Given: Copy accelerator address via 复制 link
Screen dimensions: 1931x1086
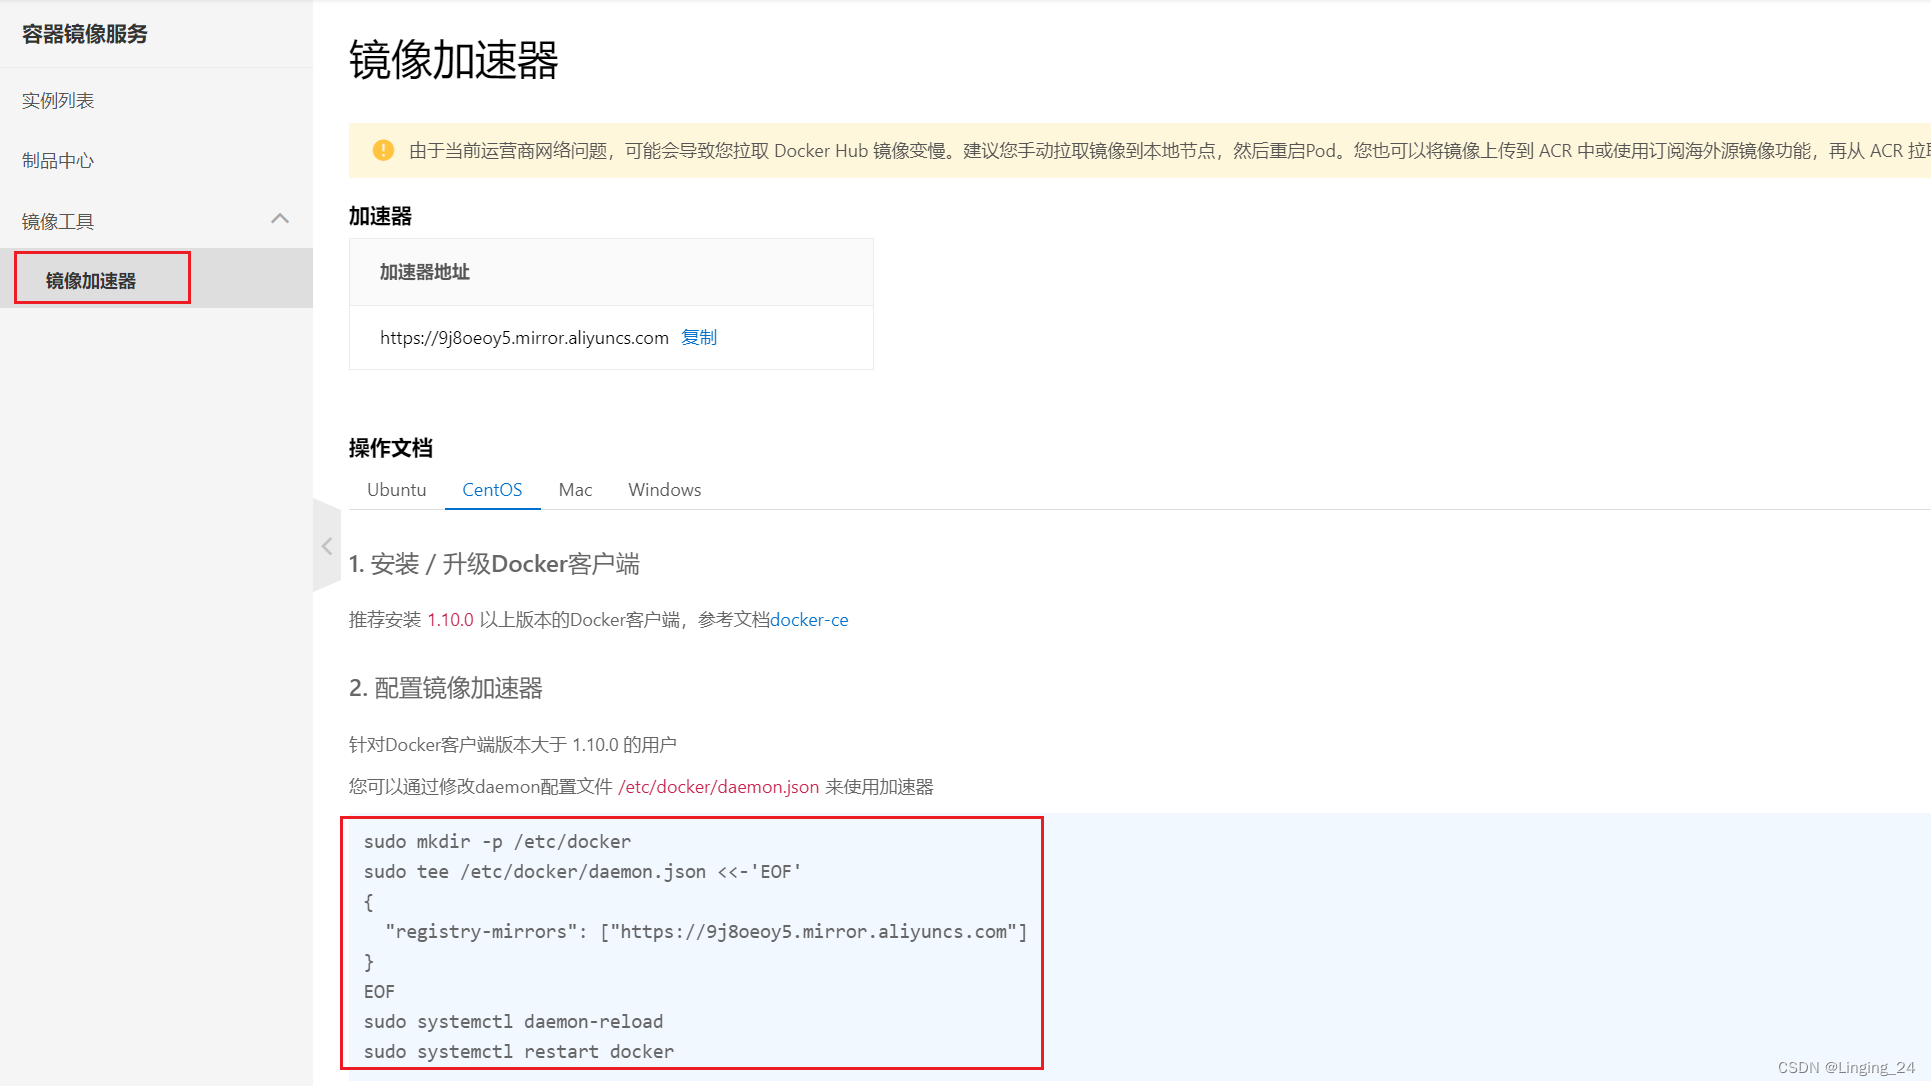Looking at the screenshot, I should coord(699,337).
